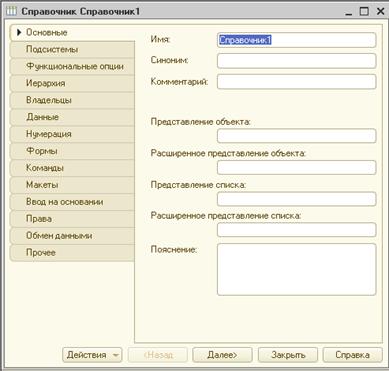Click the Закрыть button

(x=288, y=355)
